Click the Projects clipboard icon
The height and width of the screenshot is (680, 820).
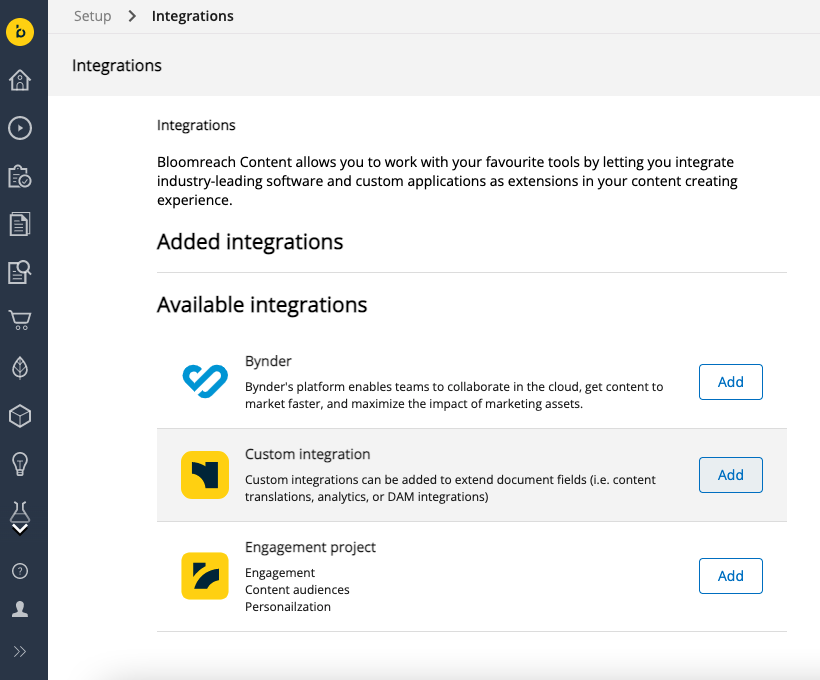pyautogui.click(x=22, y=176)
